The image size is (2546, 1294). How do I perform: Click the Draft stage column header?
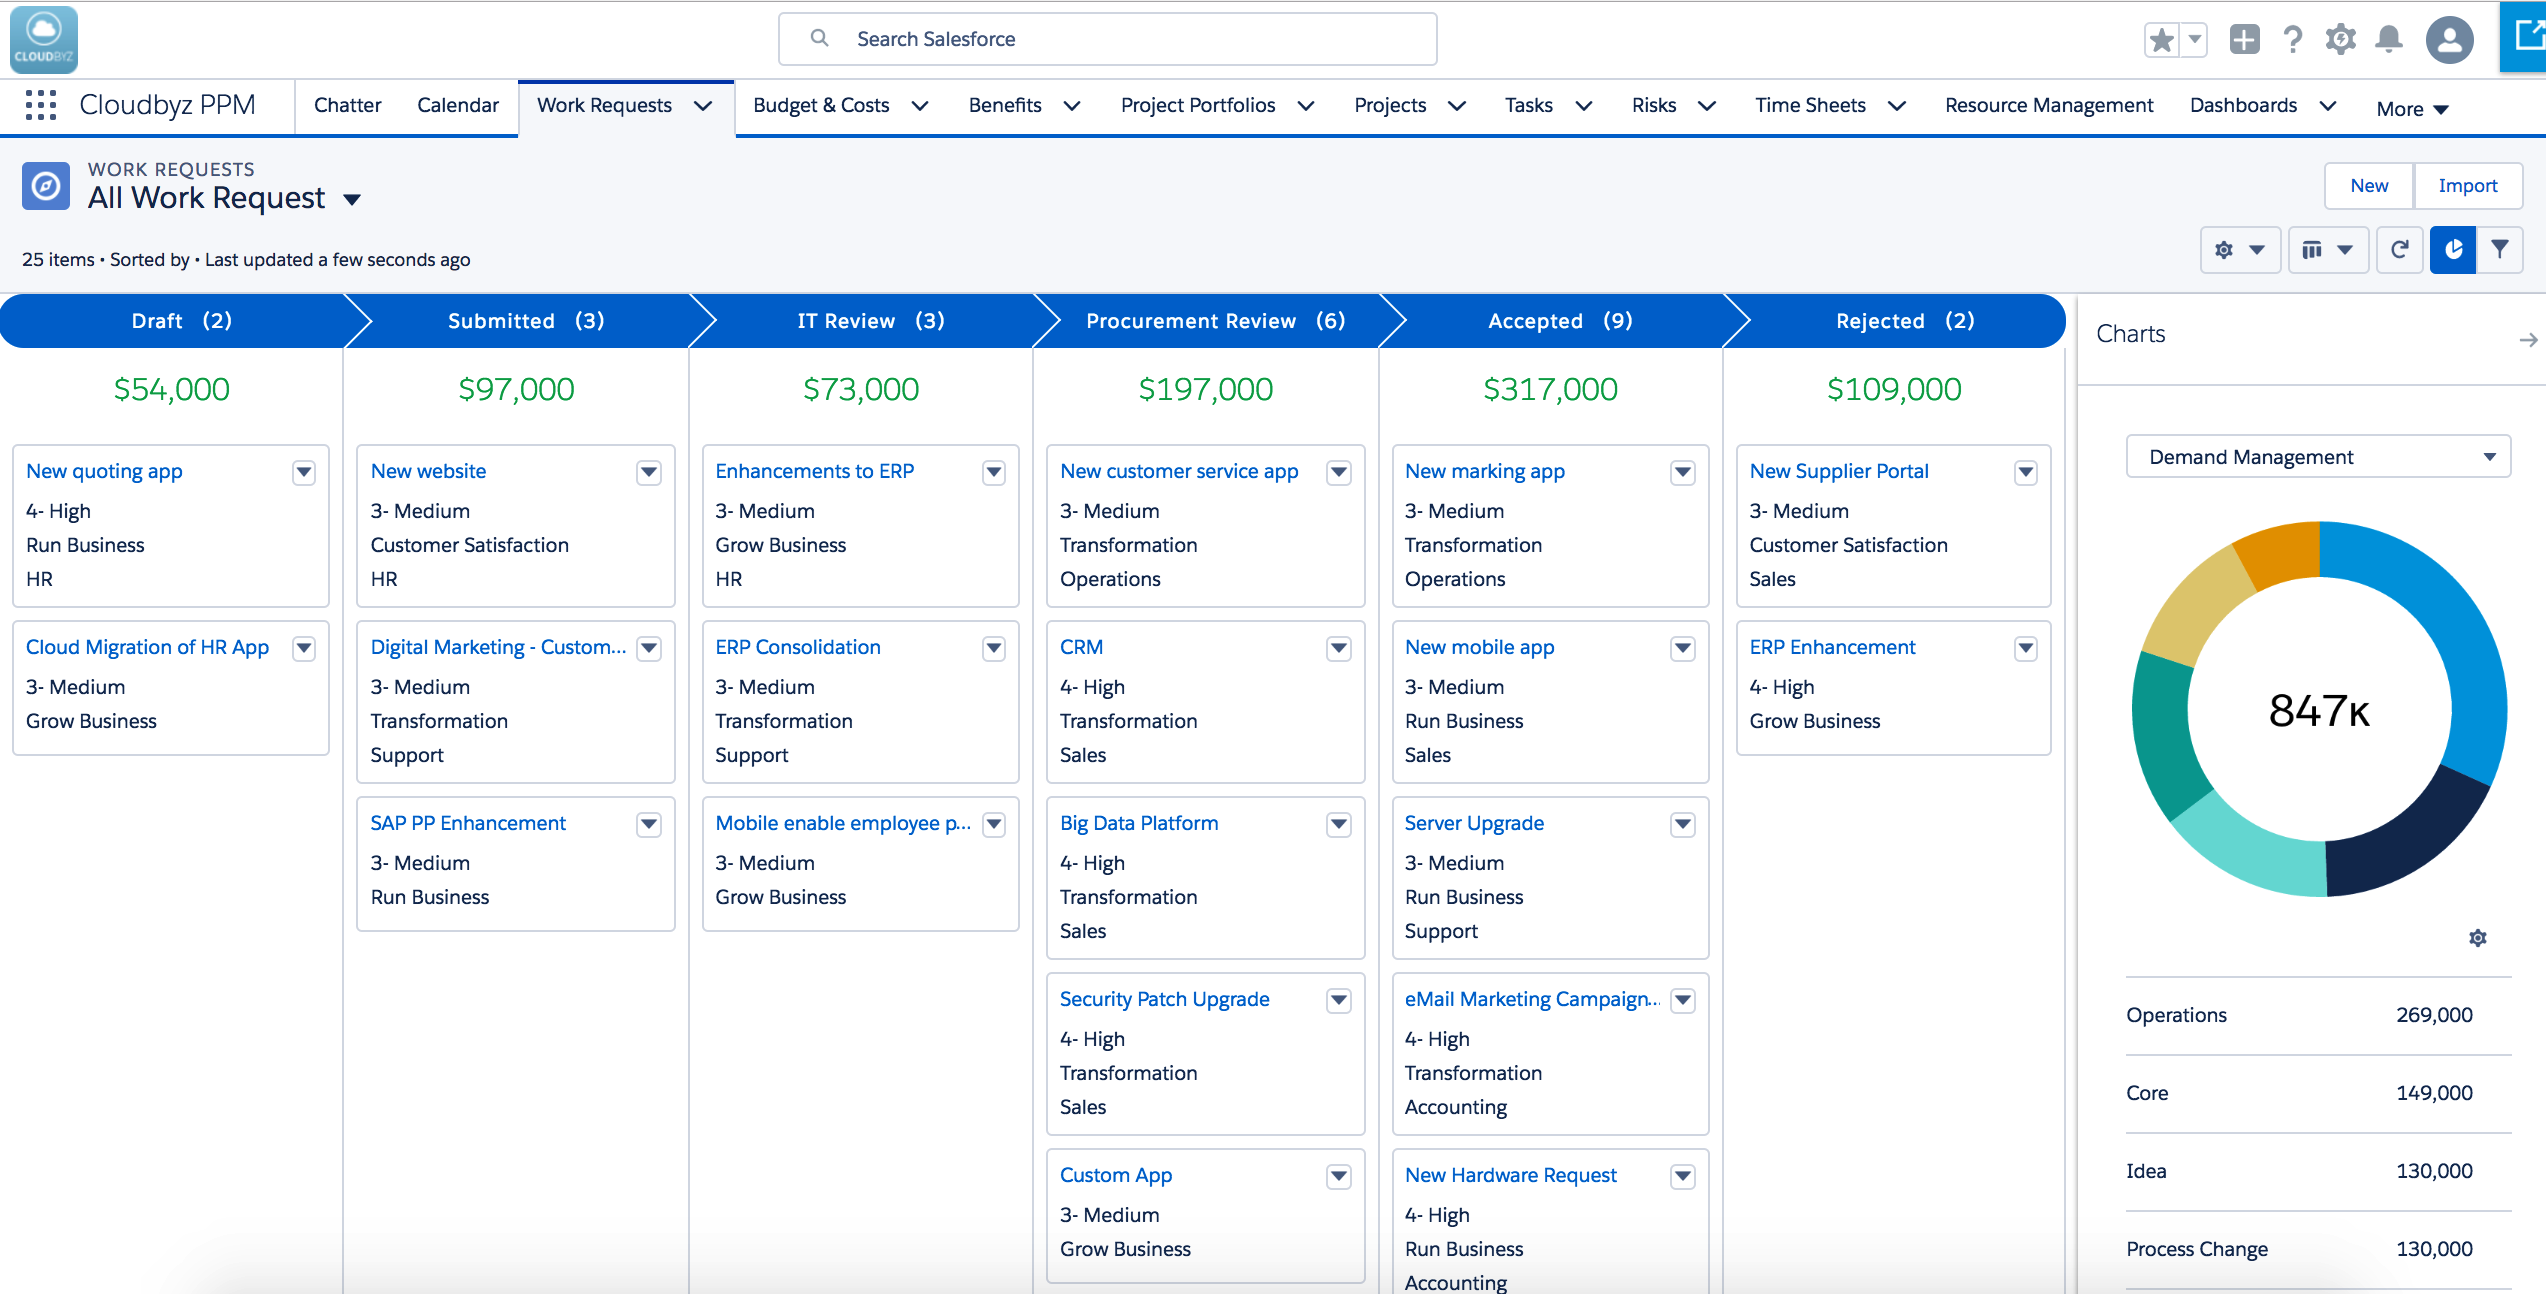181,321
